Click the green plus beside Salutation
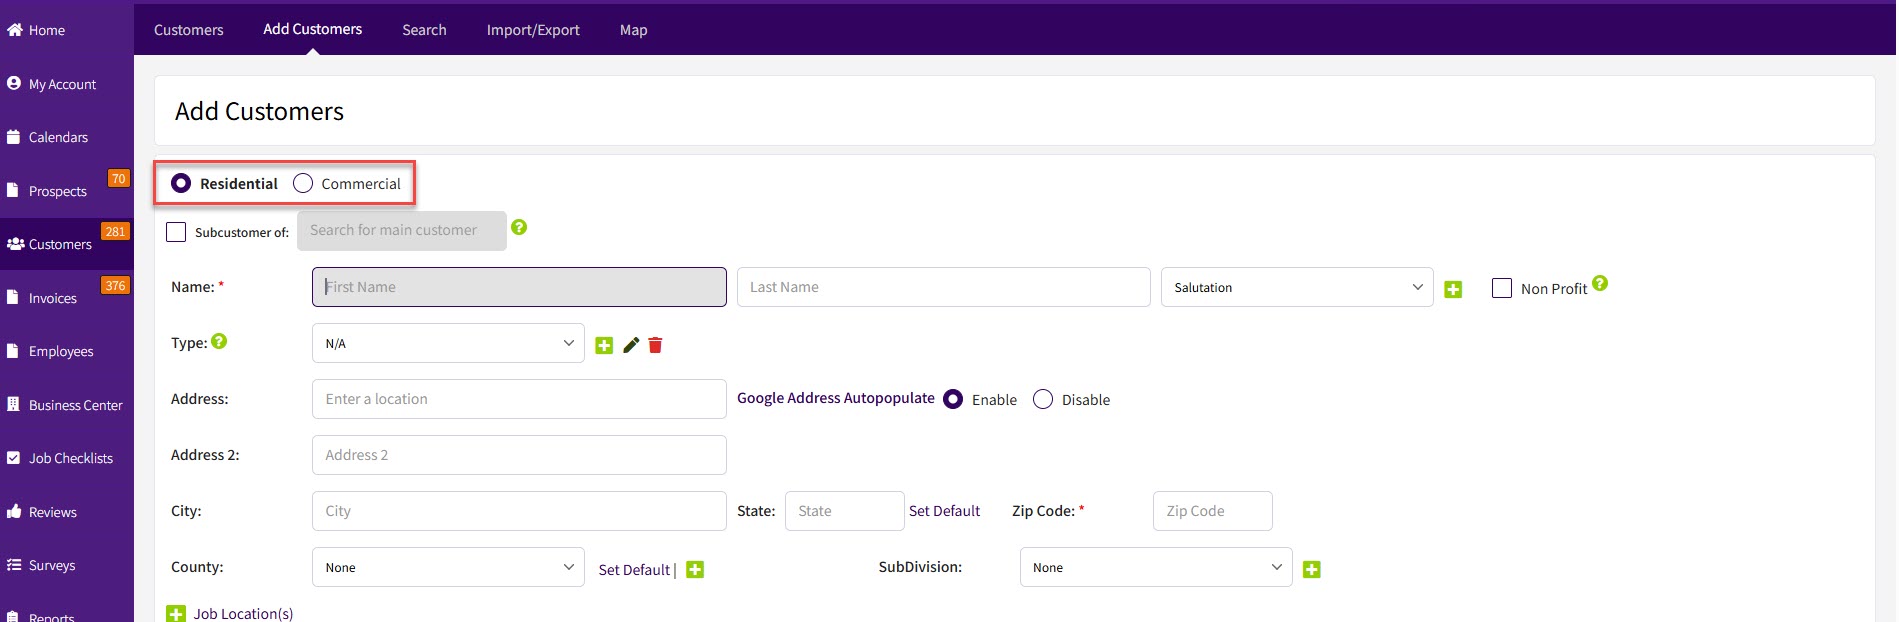Viewport: 1899px width, 622px height. point(1454,289)
